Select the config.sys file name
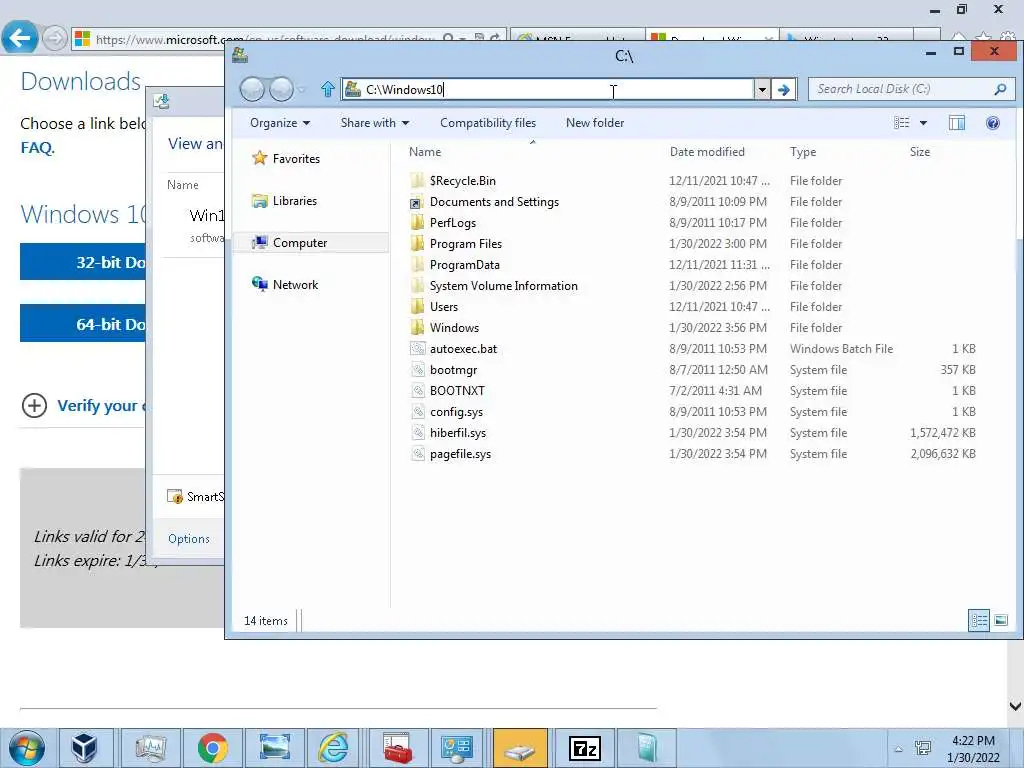The height and width of the screenshot is (768, 1024). pos(456,412)
